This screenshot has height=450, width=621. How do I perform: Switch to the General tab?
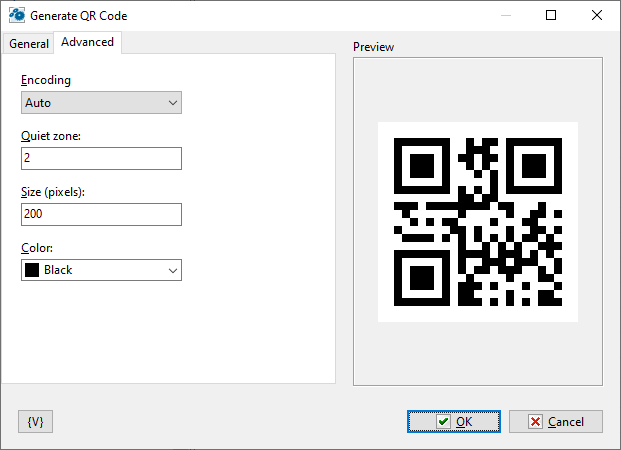(29, 44)
